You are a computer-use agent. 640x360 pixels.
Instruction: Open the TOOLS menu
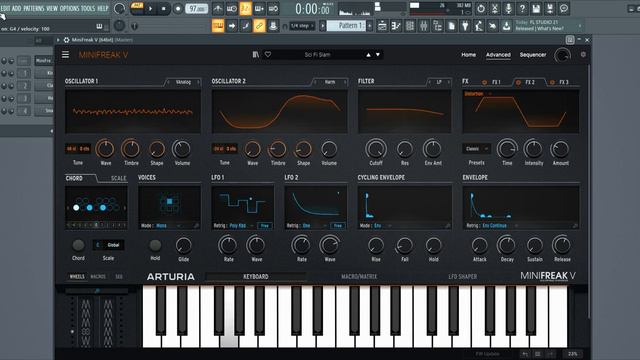[88, 8]
